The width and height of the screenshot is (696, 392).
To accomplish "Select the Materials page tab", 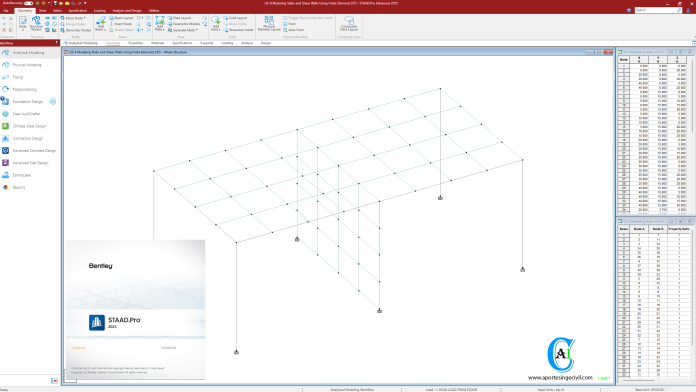I will click(x=158, y=43).
